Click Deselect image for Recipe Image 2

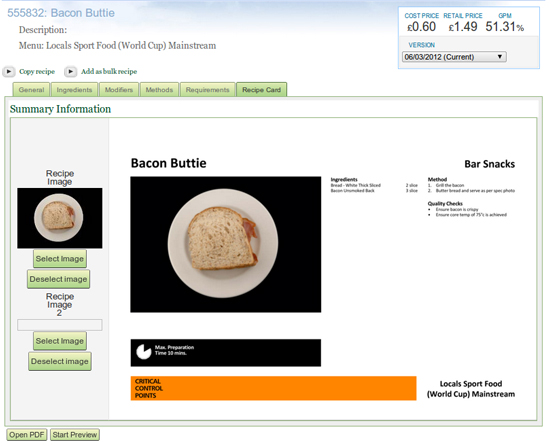click(60, 361)
